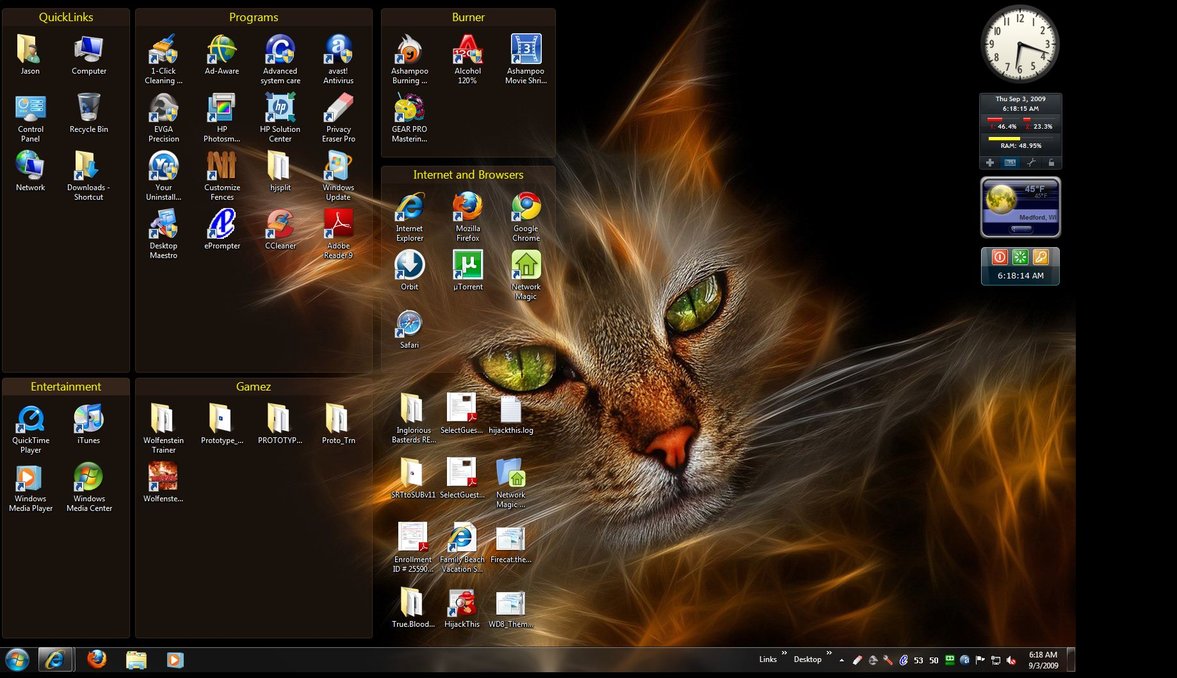The height and width of the screenshot is (678, 1177).
Task: Open the Safari browser shortcut
Action: point(409,324)
